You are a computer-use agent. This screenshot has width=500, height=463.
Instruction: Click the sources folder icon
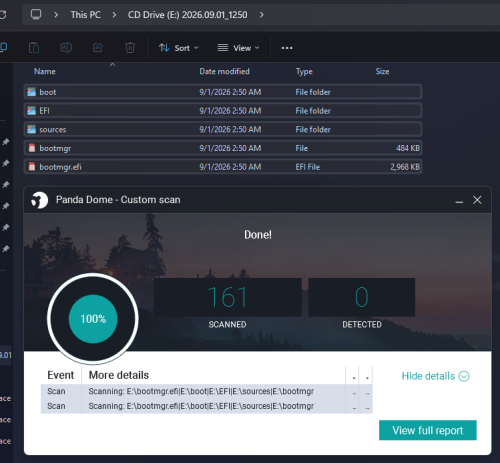31,129
